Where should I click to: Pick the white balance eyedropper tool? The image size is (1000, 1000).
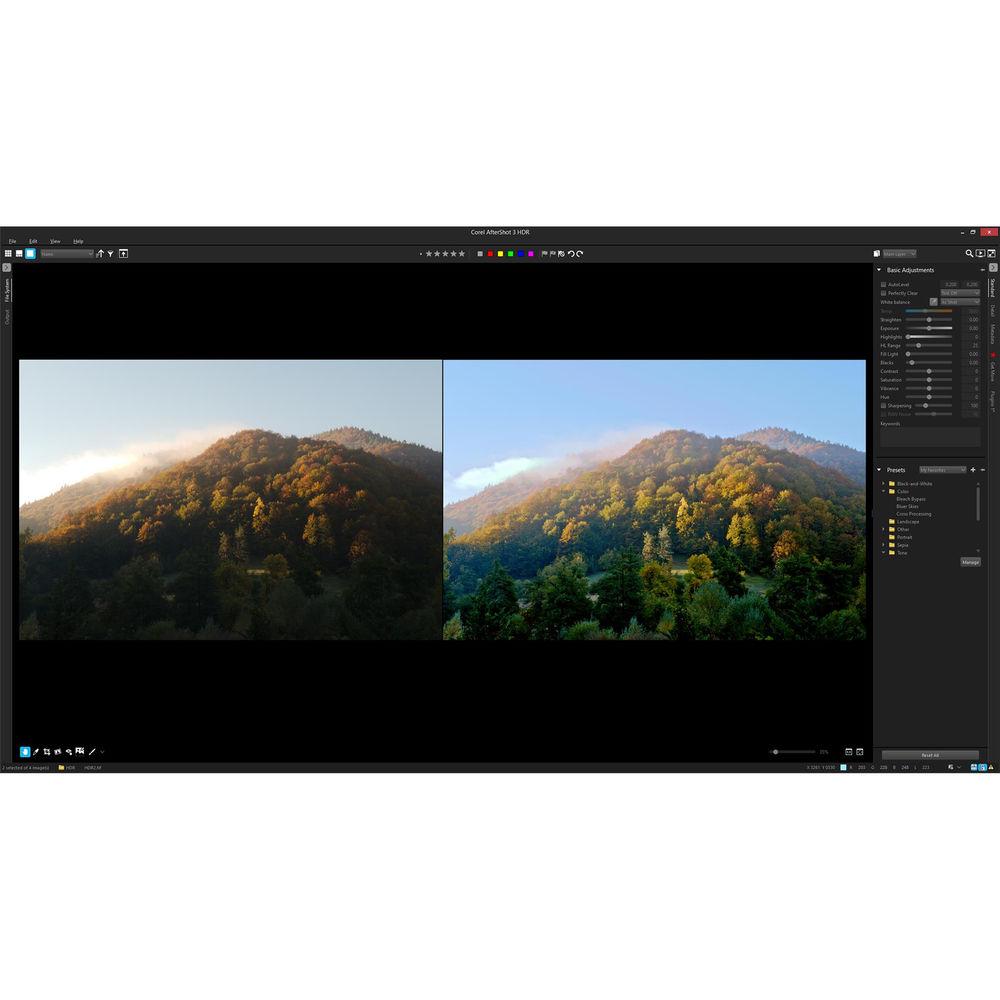click(934, 302)
